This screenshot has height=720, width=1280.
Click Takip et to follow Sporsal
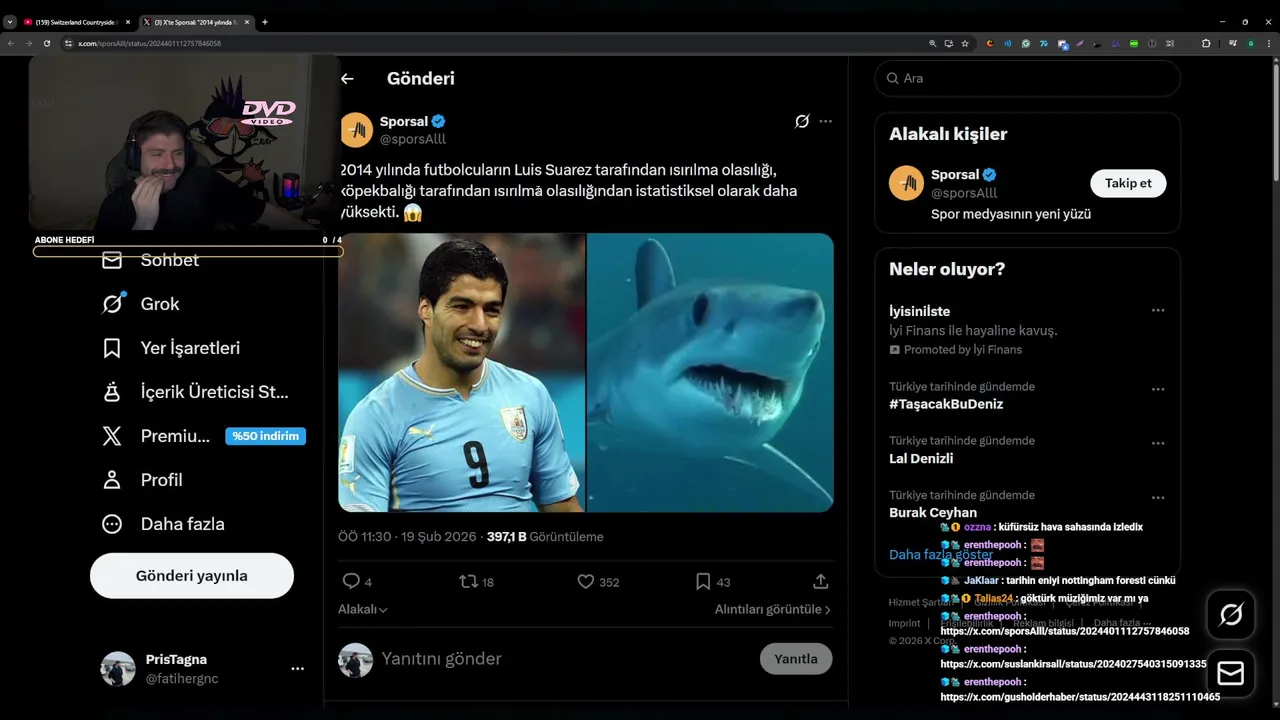[x=1128, y=183]
